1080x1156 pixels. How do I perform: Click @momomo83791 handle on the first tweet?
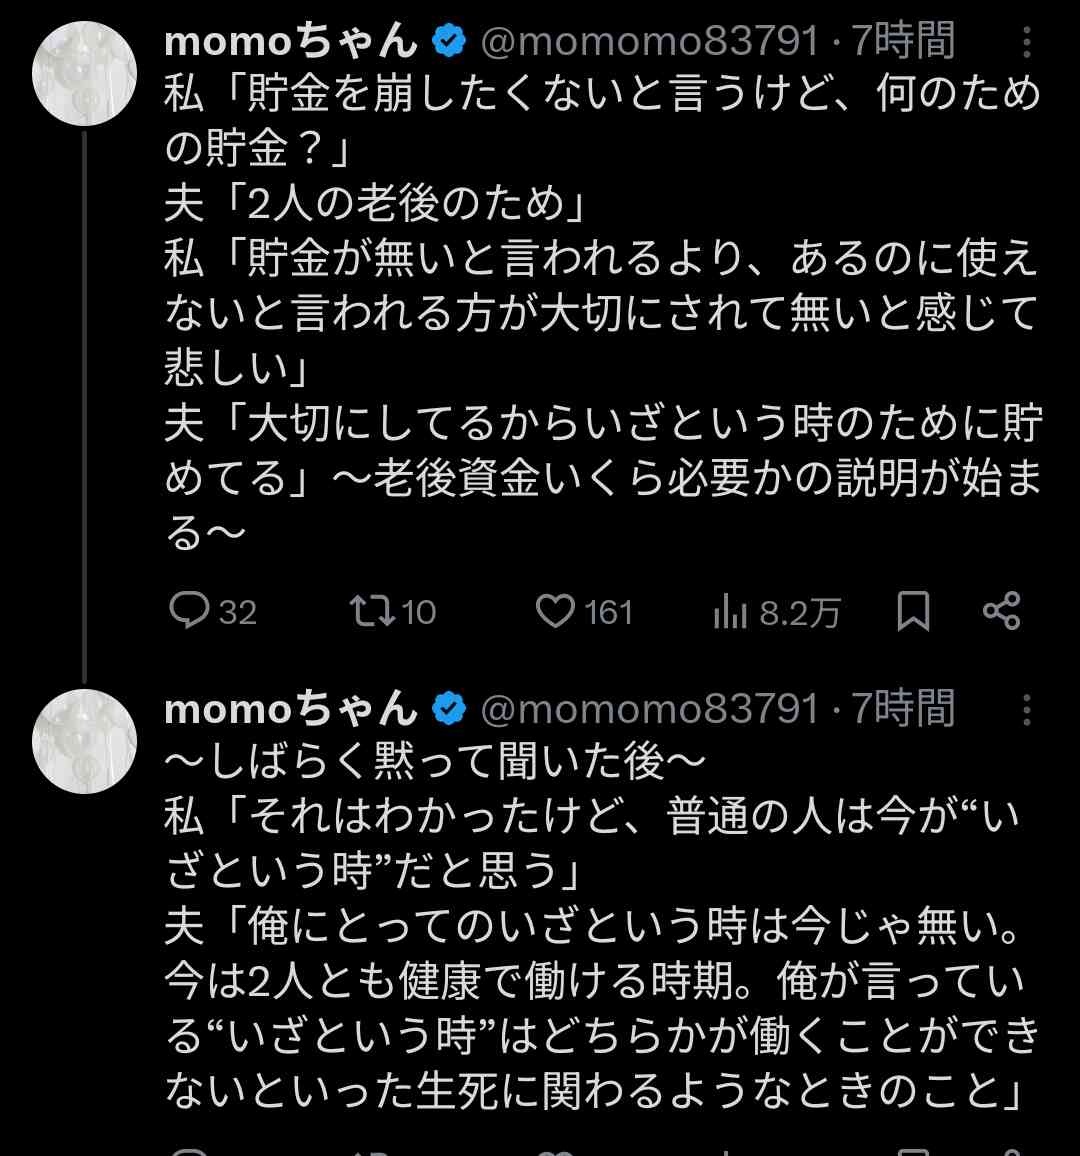coord(650,42)
